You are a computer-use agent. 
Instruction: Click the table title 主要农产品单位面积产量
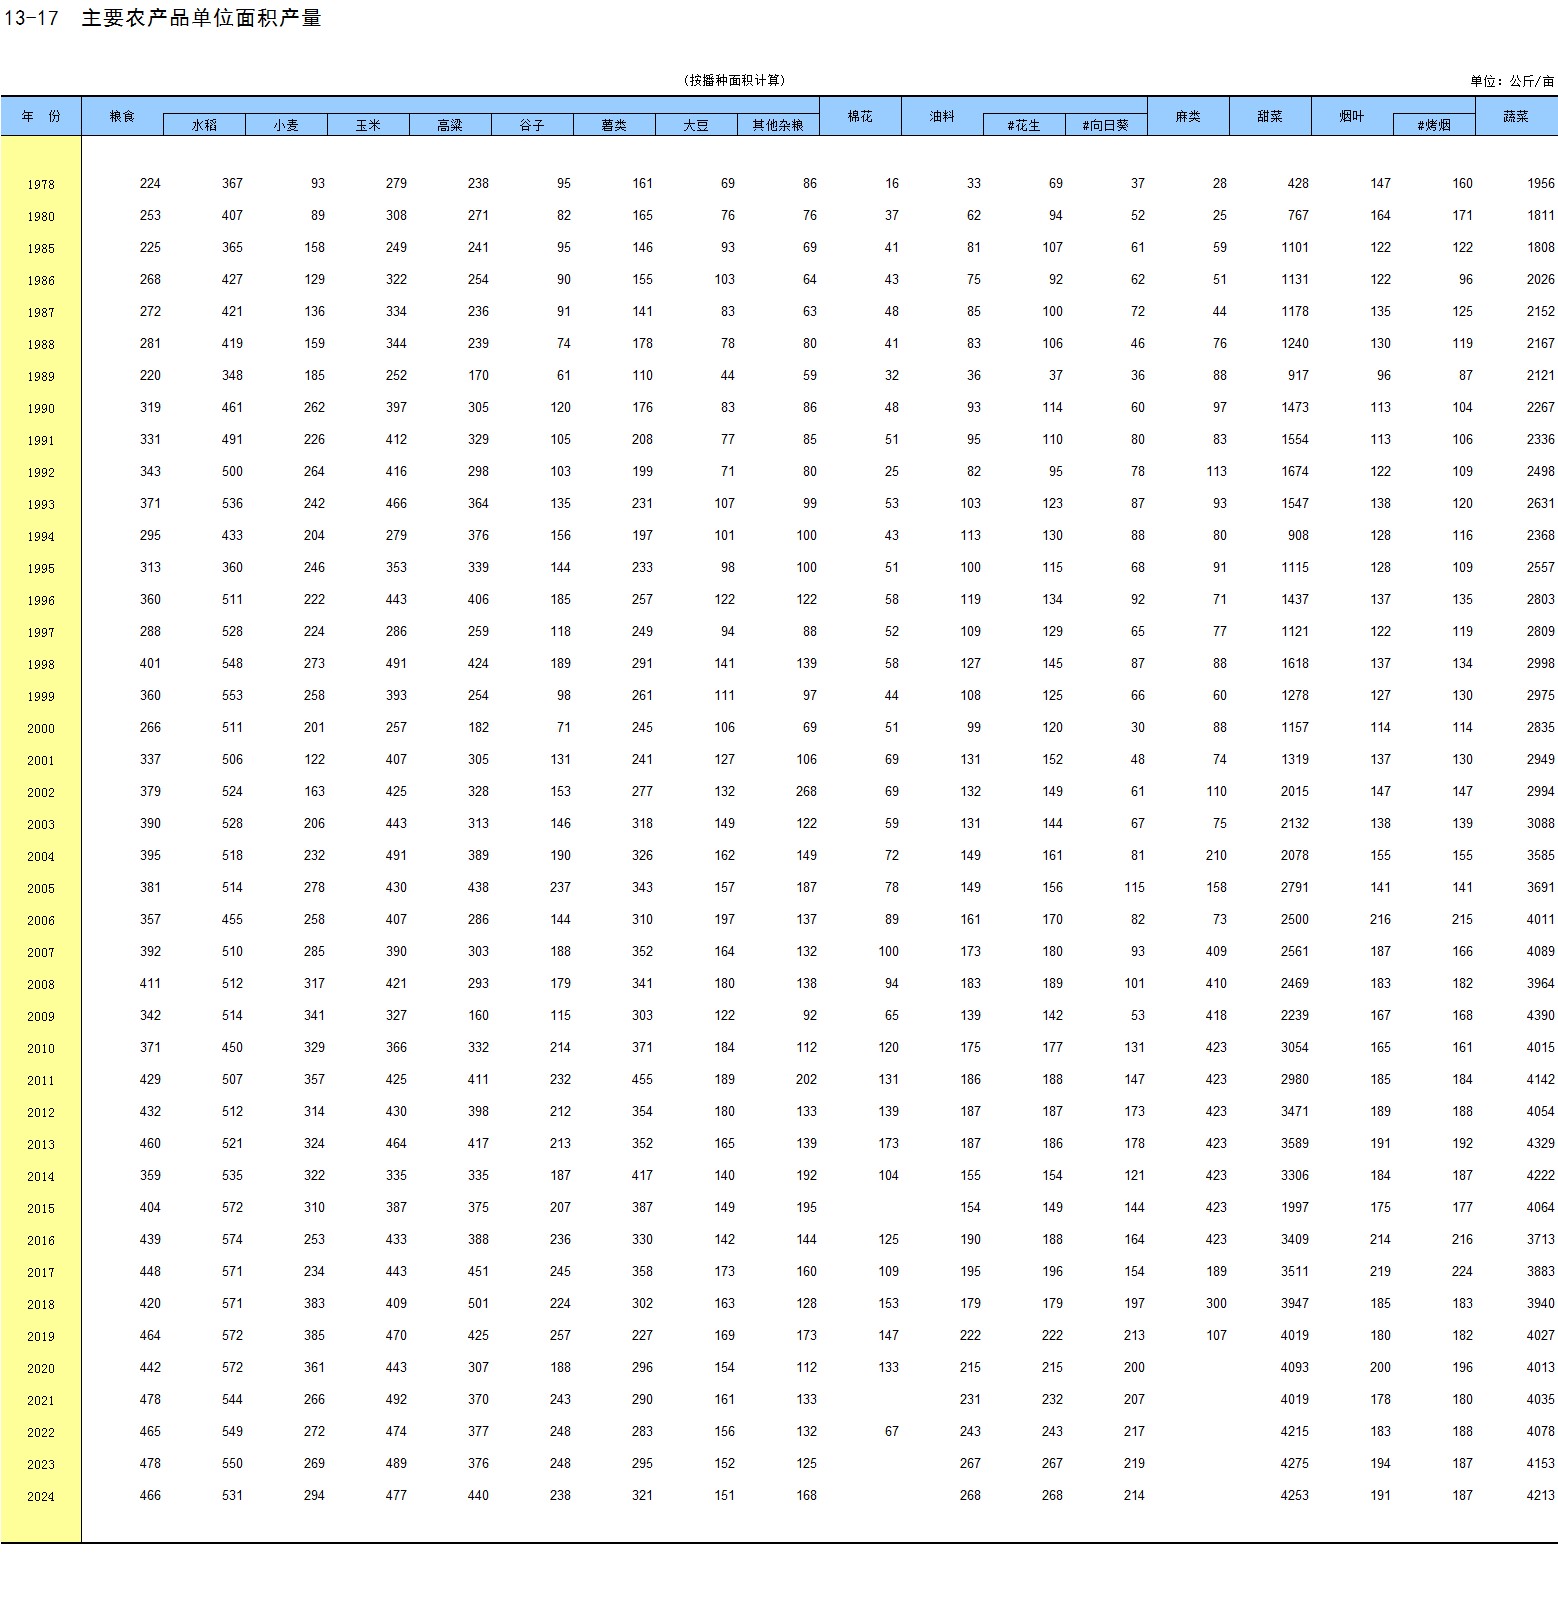coord(201,18)
